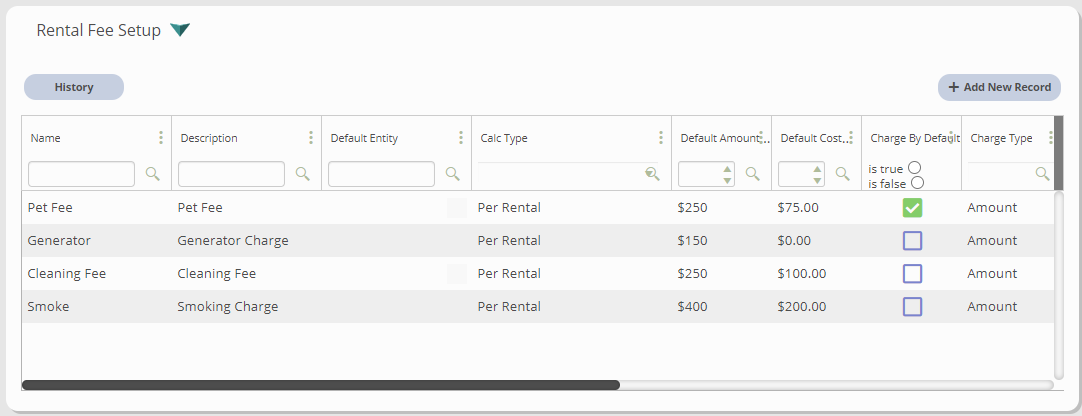Open Default Entity column options menu
1082x416 pixels.
461,137
